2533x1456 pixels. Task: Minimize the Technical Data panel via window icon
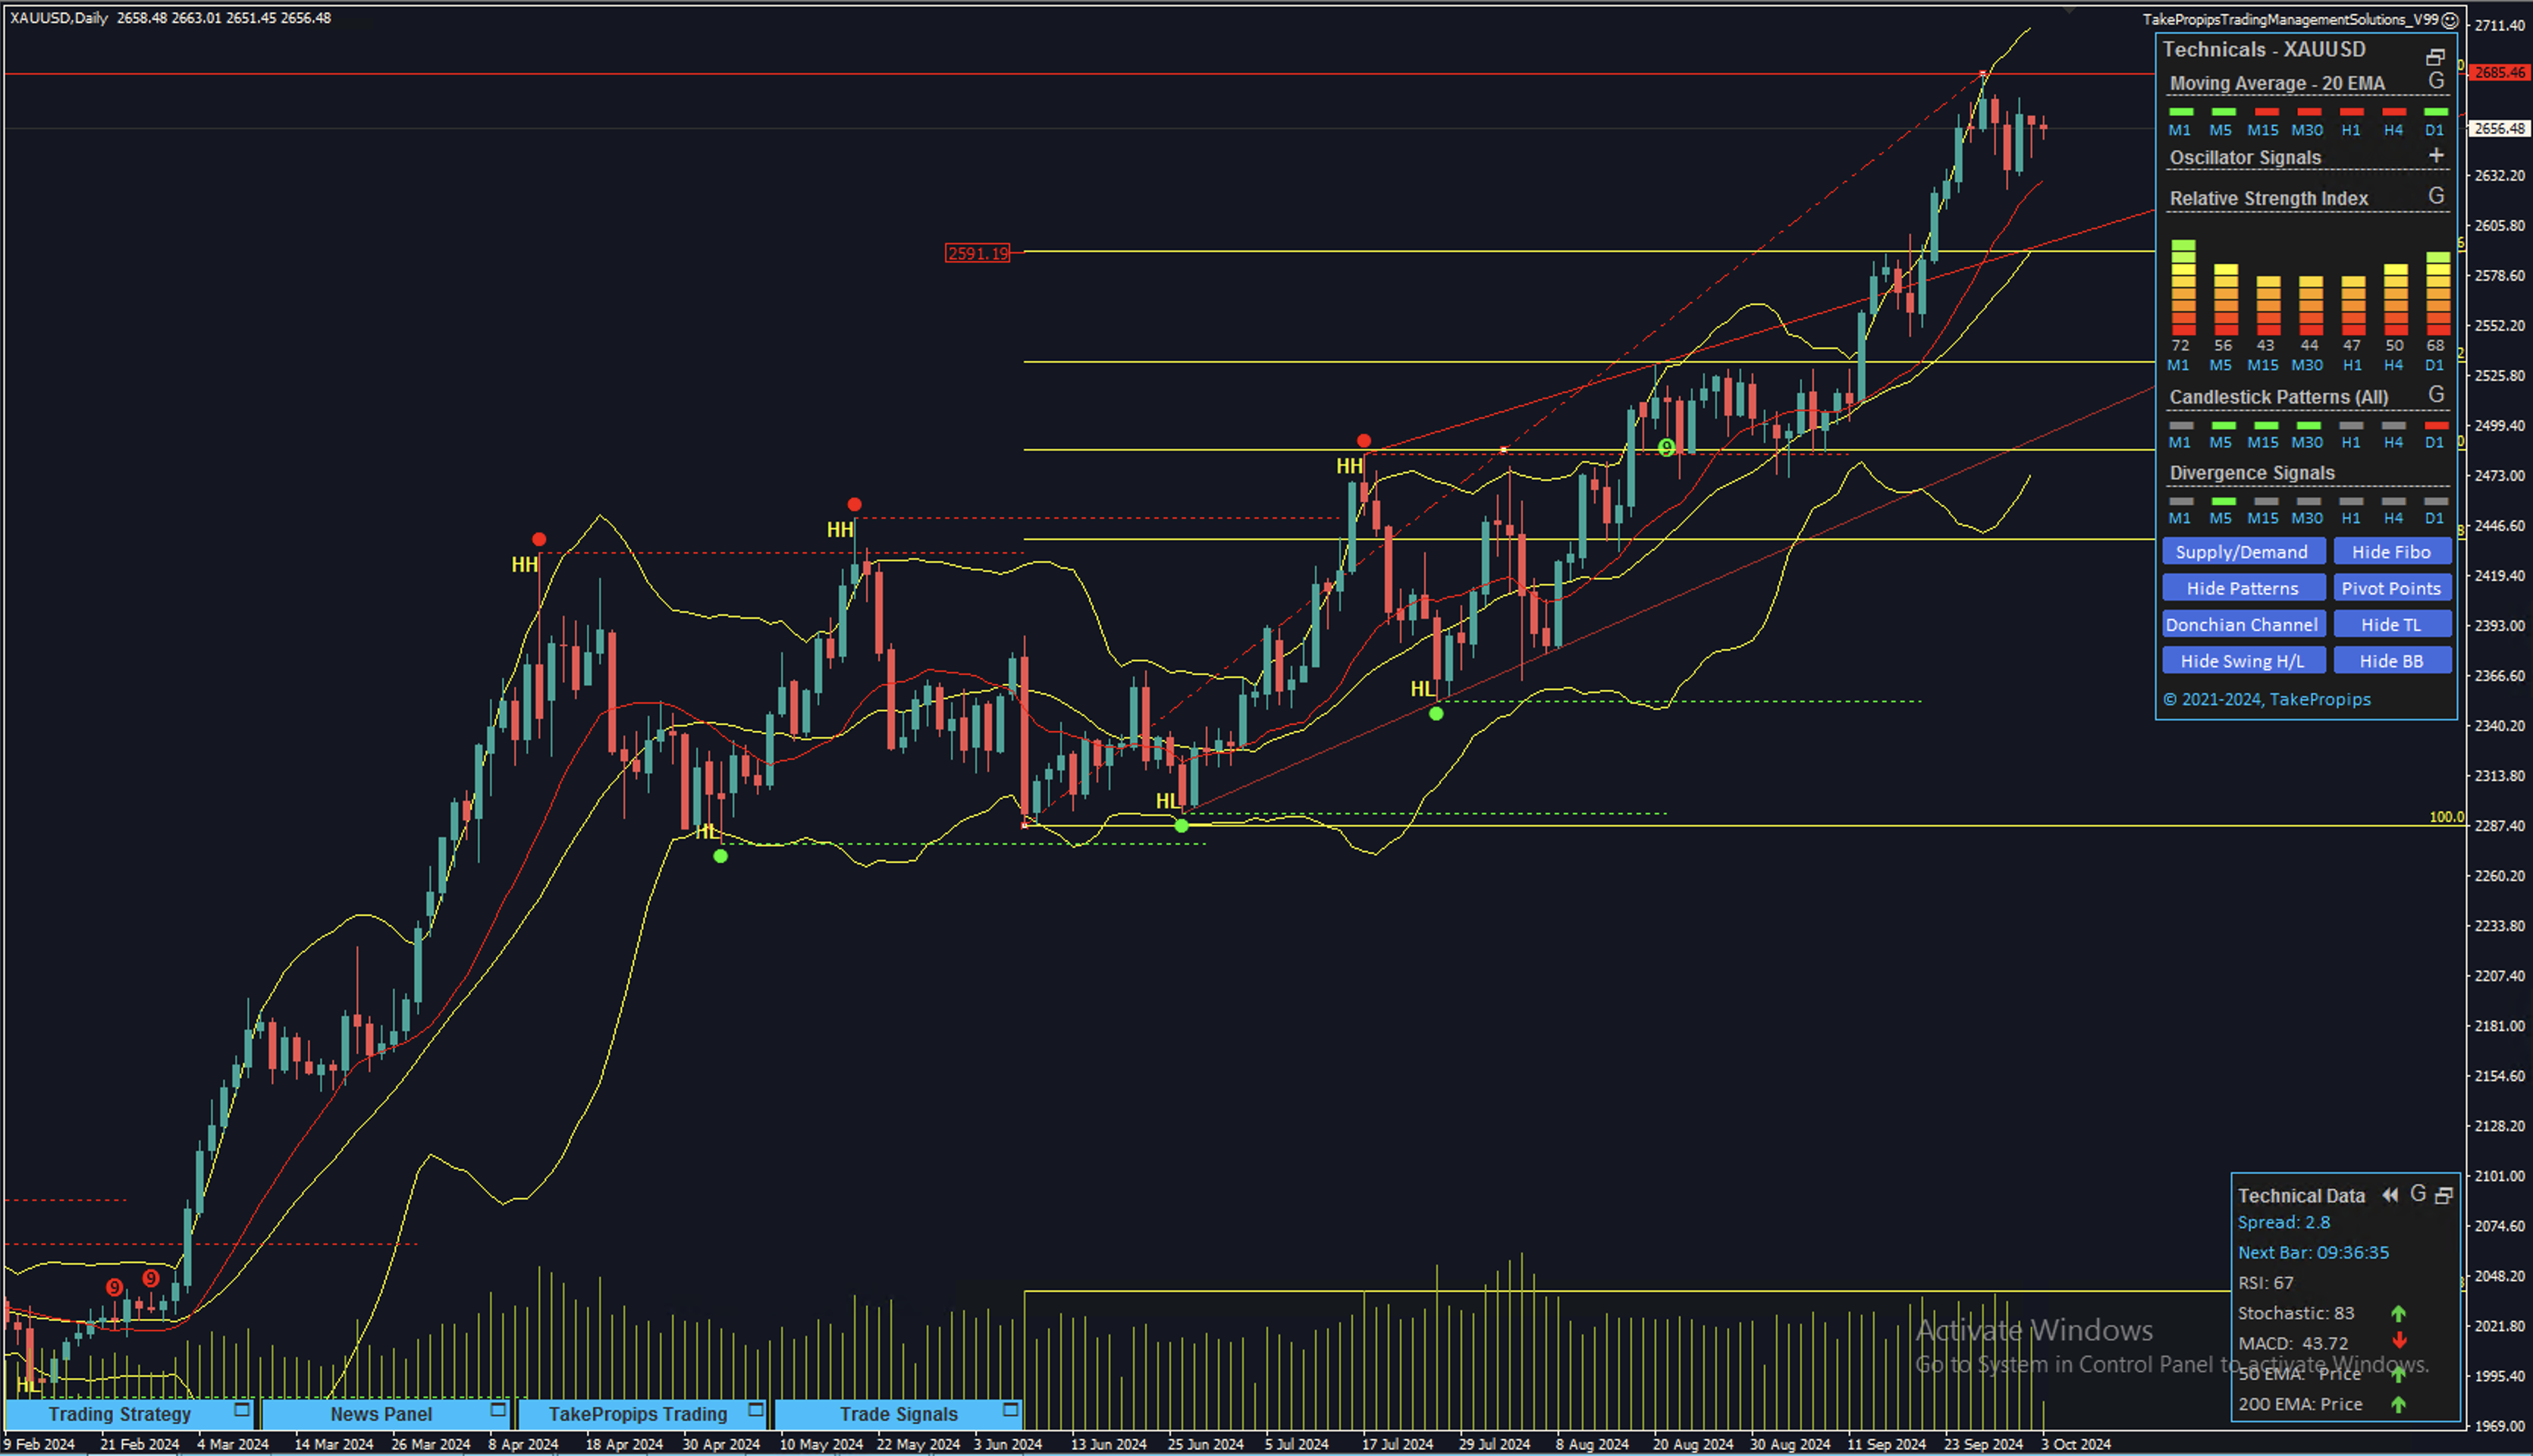[2444, 1195]
